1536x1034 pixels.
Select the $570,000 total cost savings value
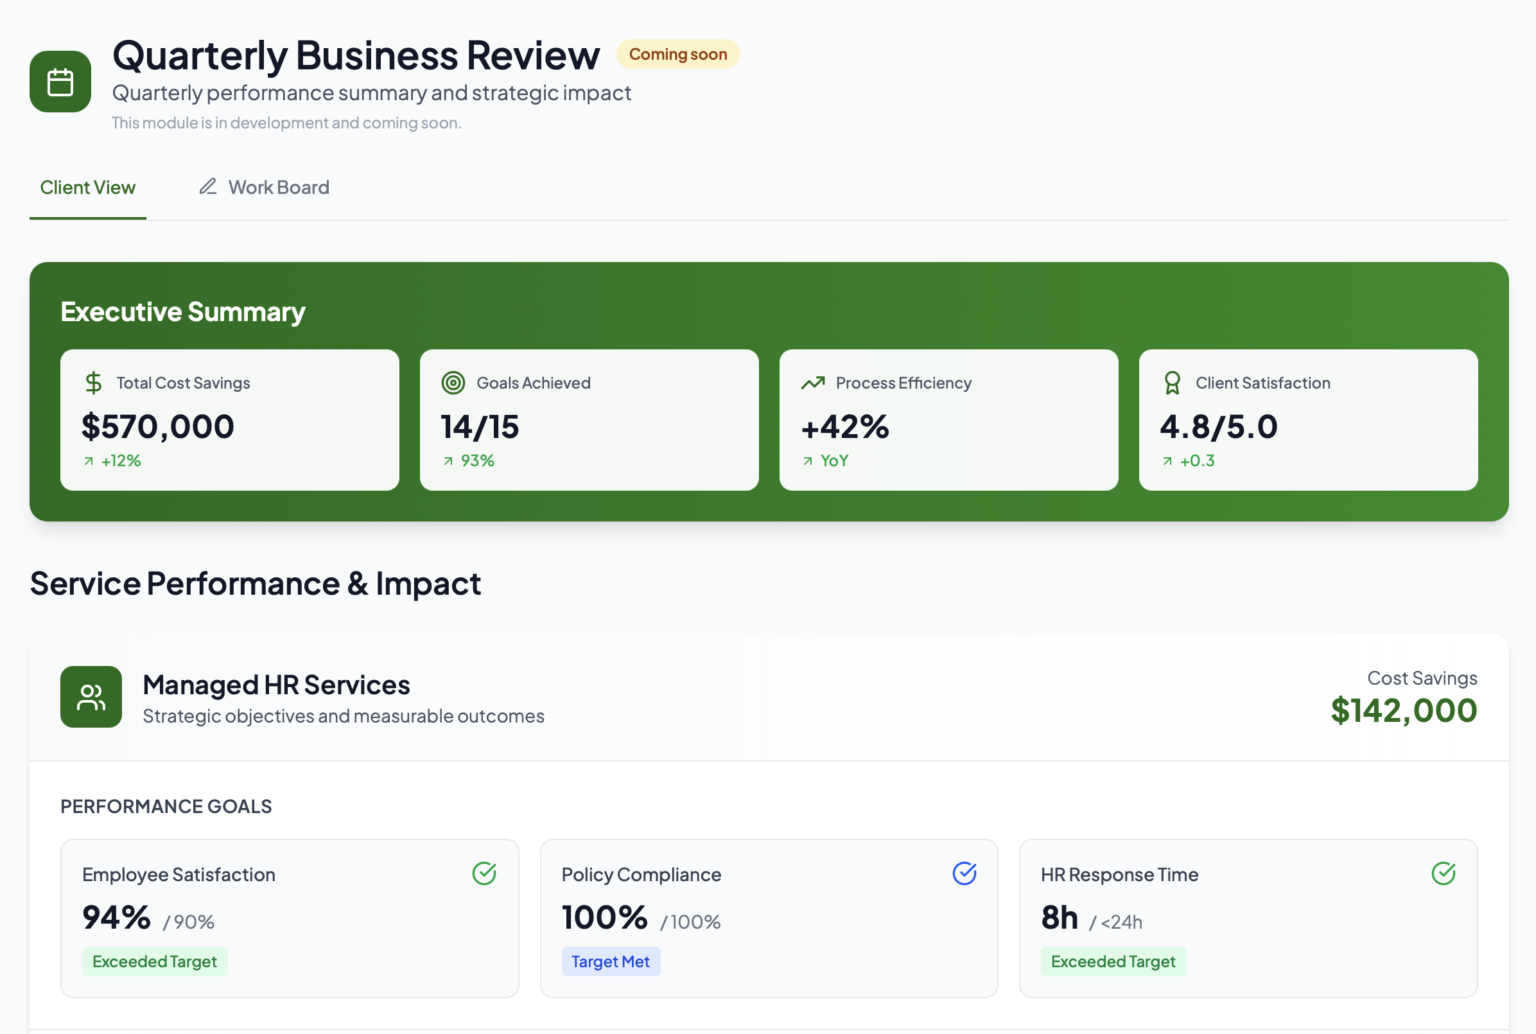click(x=158, y=427)
